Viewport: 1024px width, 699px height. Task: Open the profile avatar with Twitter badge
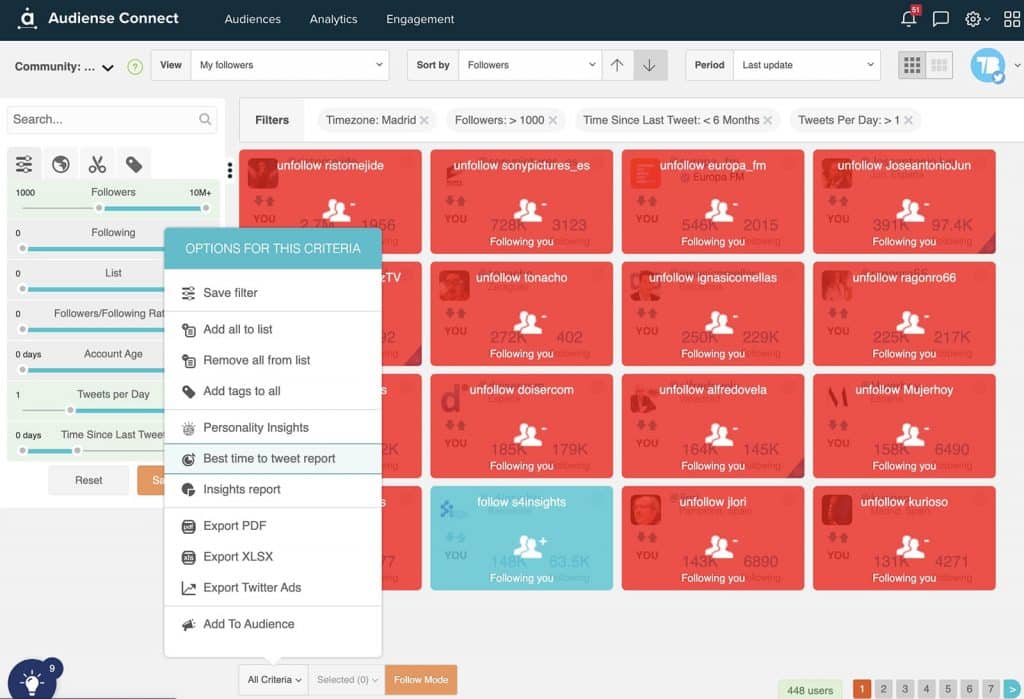coord(987,65)
